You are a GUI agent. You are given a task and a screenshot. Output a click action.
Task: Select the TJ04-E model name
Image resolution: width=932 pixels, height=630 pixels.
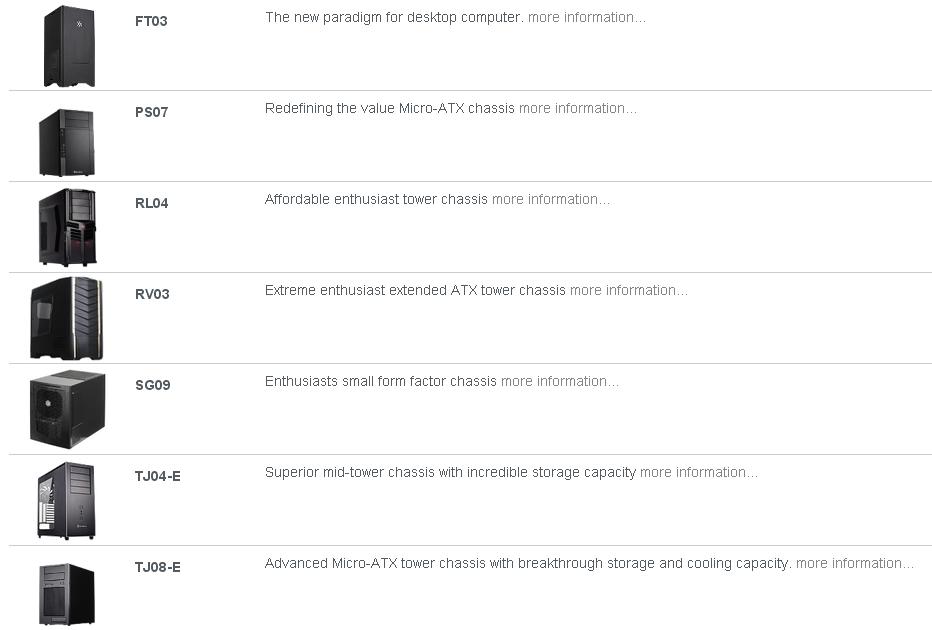click(x=157, y=476)
